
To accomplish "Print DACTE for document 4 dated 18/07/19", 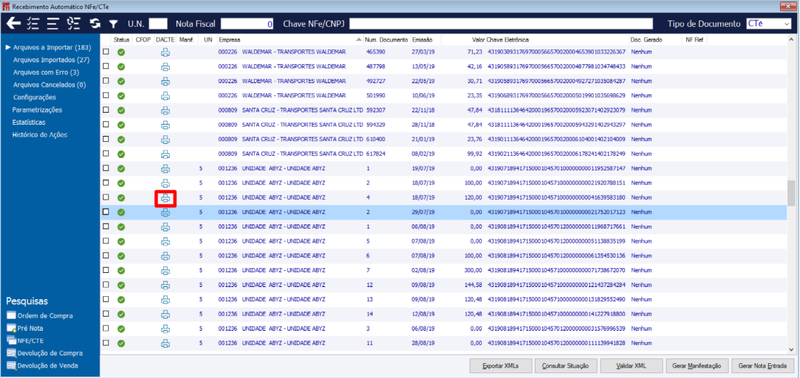I will 165,198.
